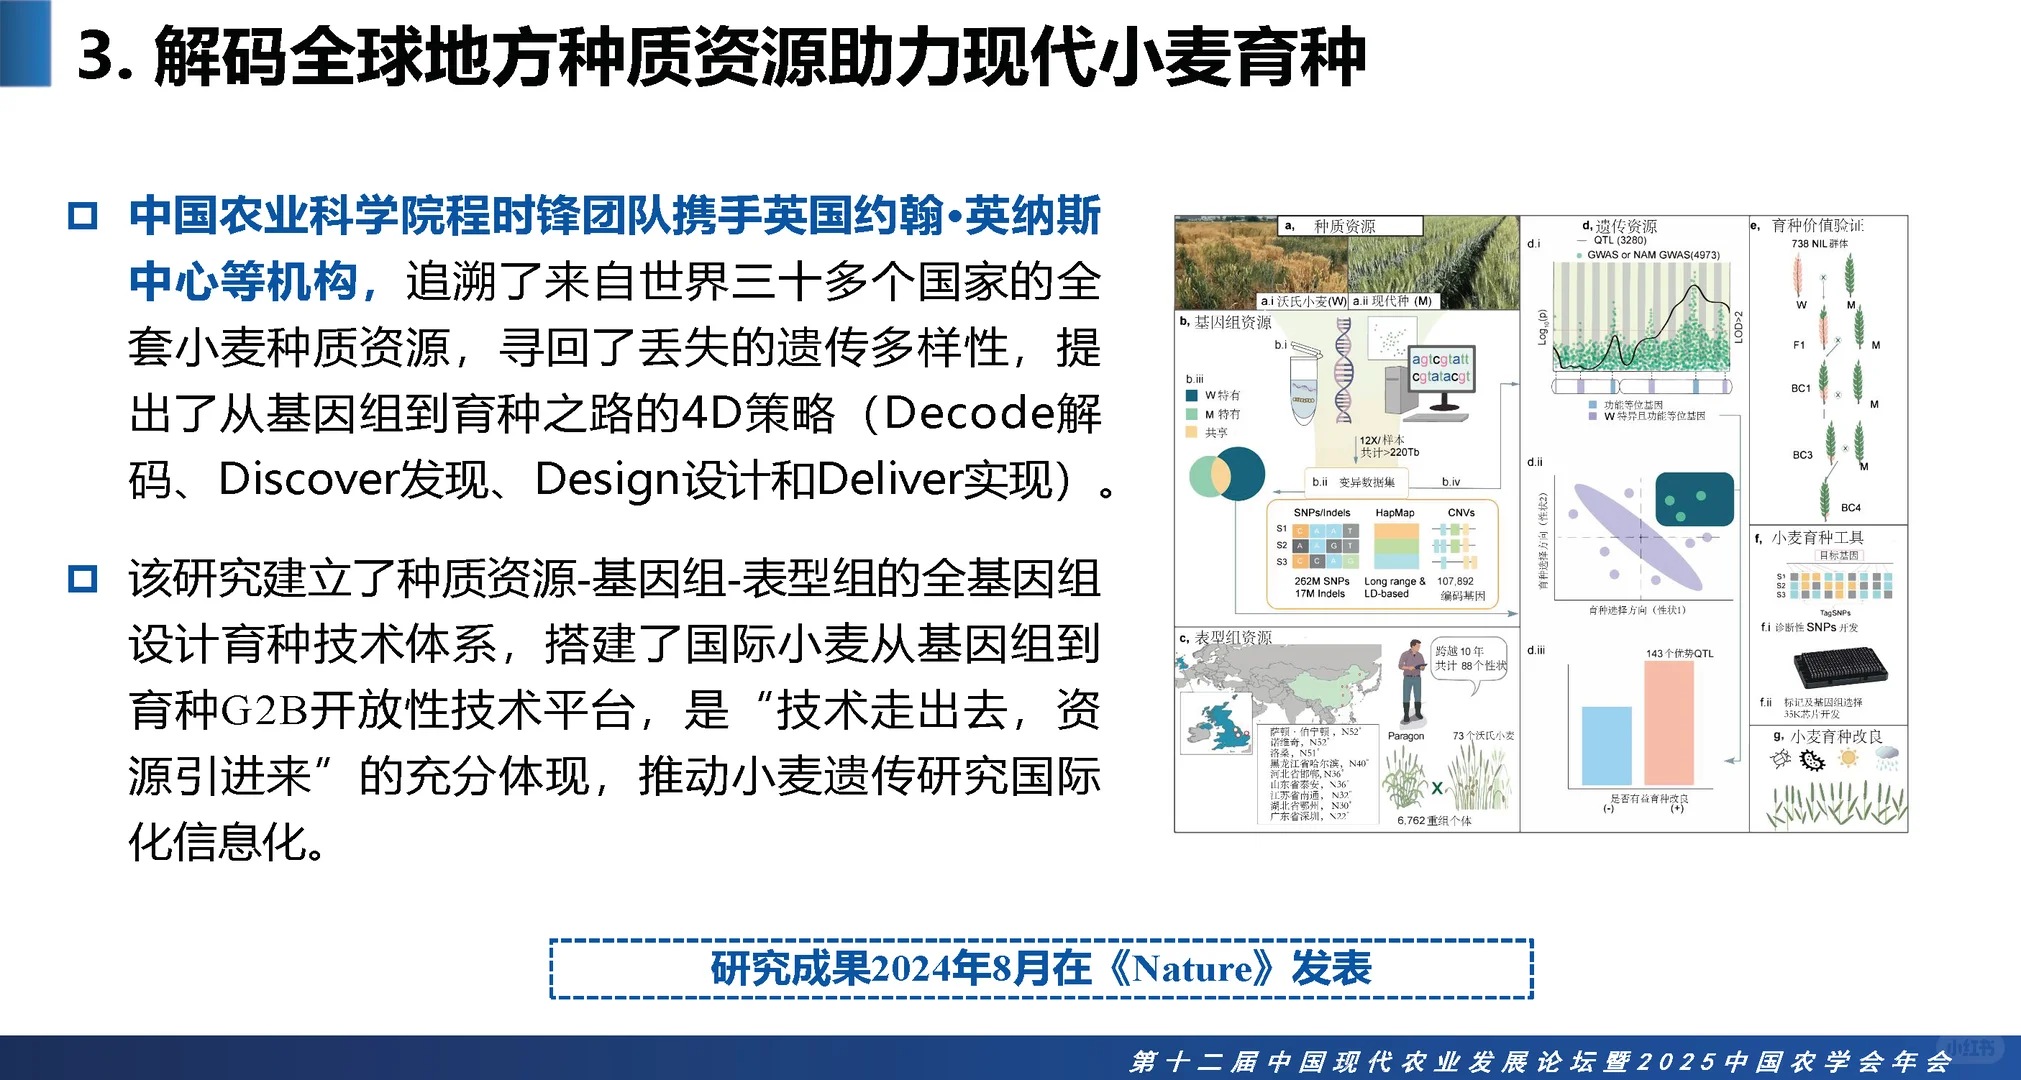Click the 262M SNPs 17M Indels text
Image resolution: width=2021 pixels, height=1080 pixels.
click(x=1320, y=587)
